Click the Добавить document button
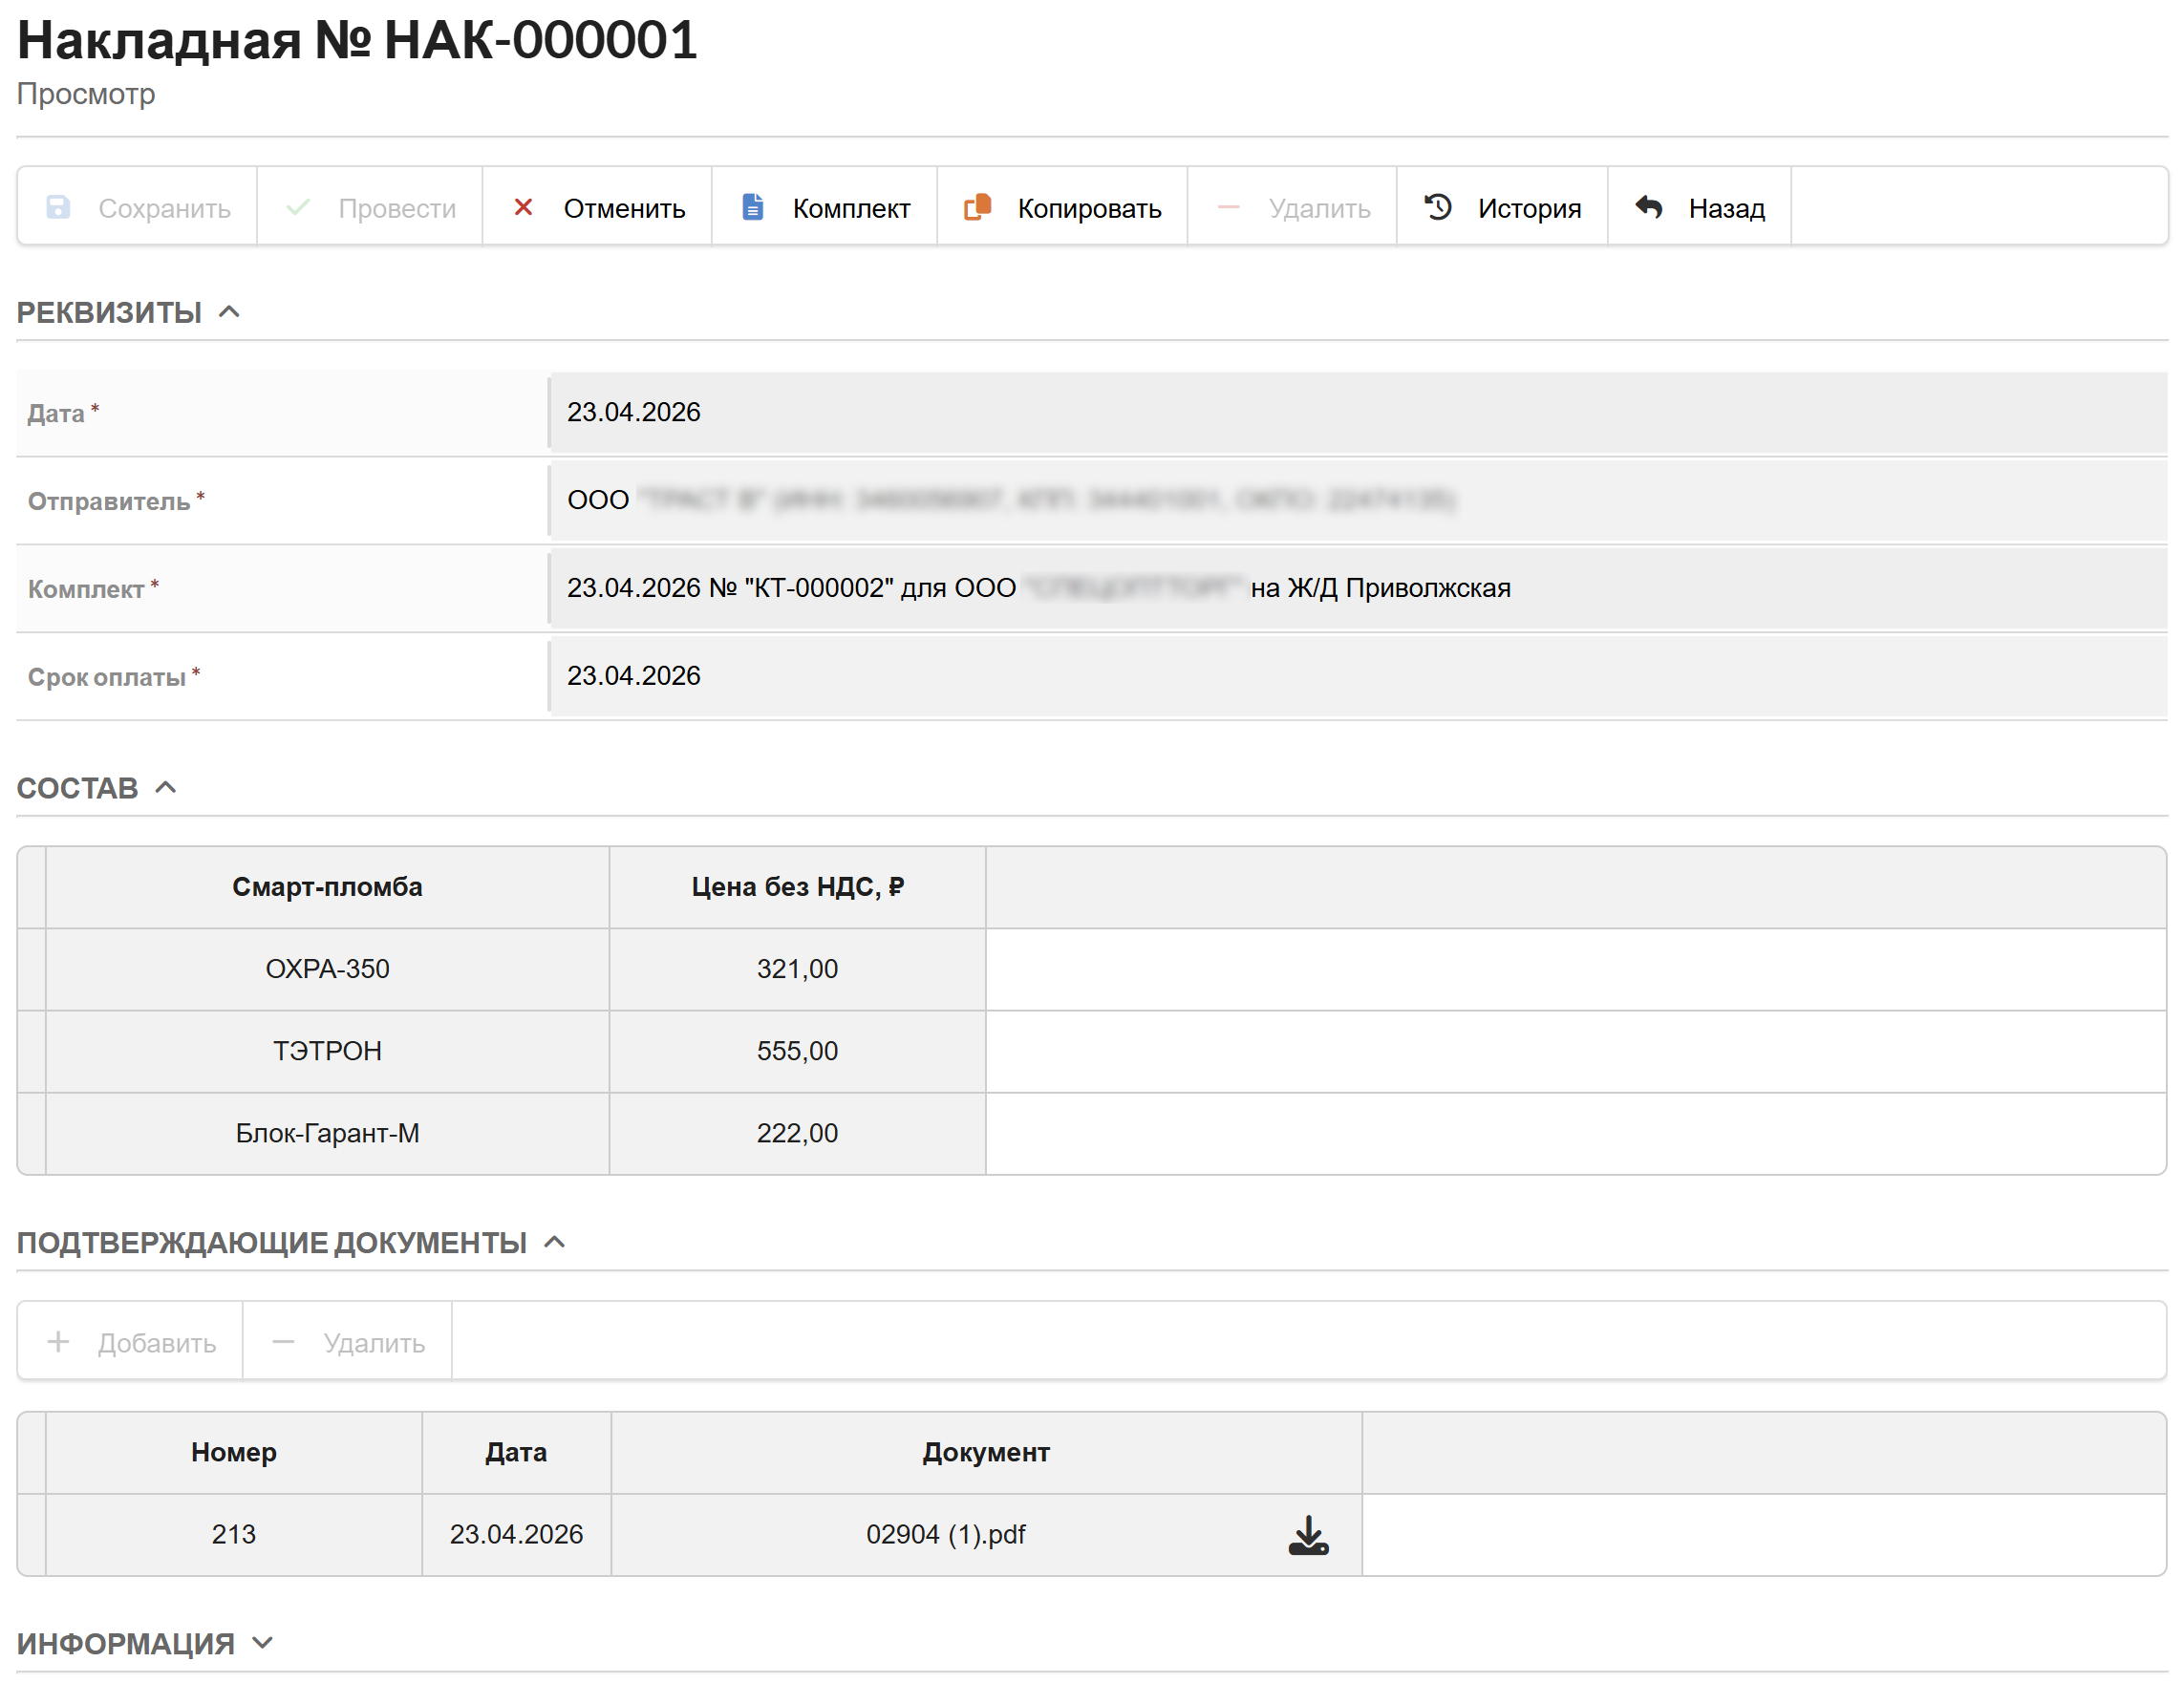Image resolution: width=2184 pixels, height=1683 pixels. click(x=130, y=1341)
